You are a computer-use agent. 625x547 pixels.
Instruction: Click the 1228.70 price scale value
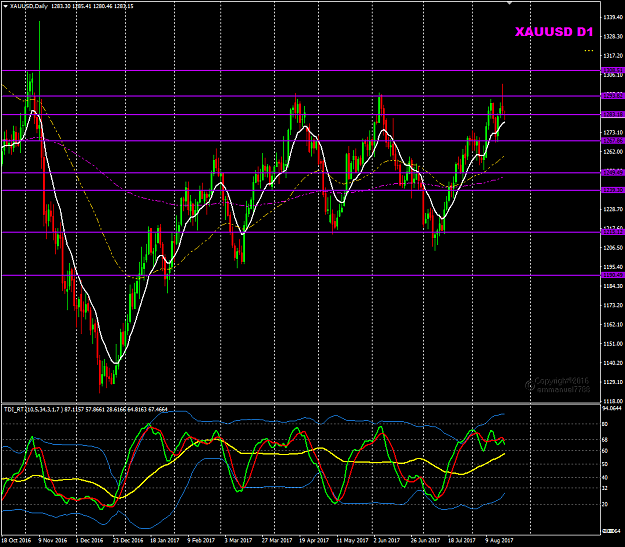click(613, 209)
